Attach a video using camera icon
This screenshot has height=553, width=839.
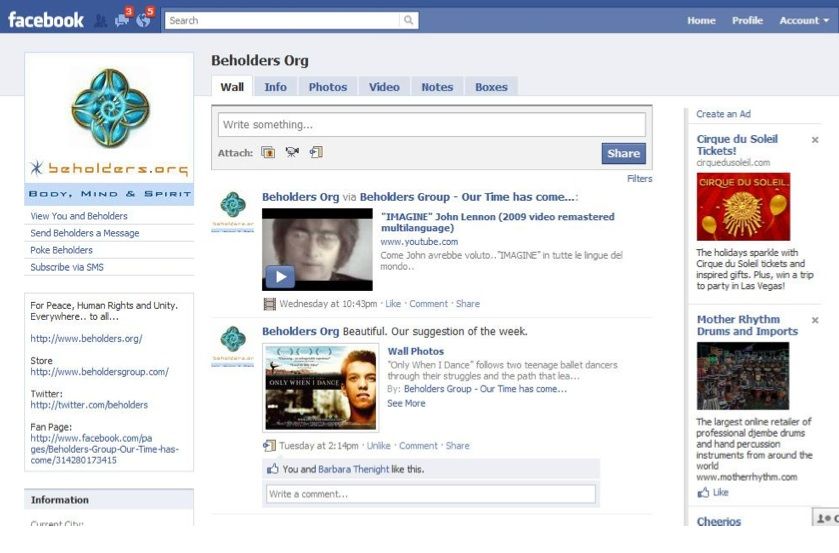pyautogui.click(x=292, y=153)
